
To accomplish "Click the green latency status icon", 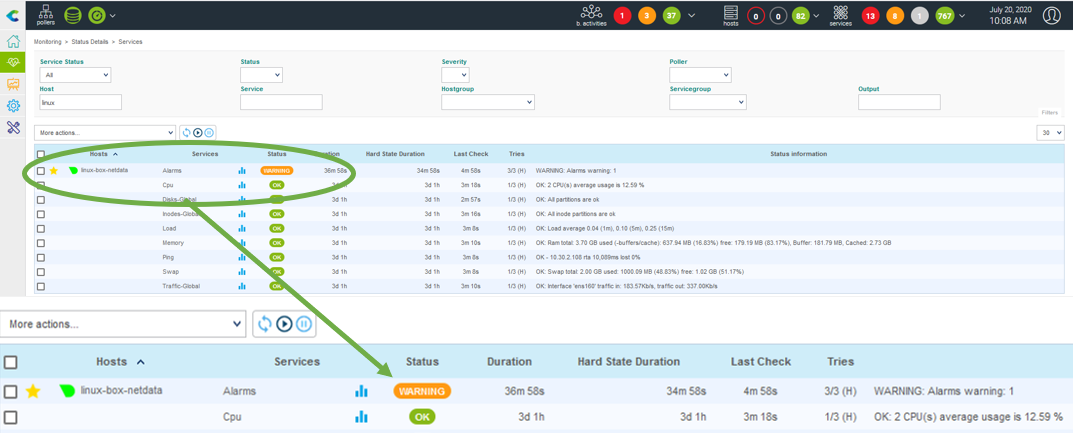I will [97, 15].
